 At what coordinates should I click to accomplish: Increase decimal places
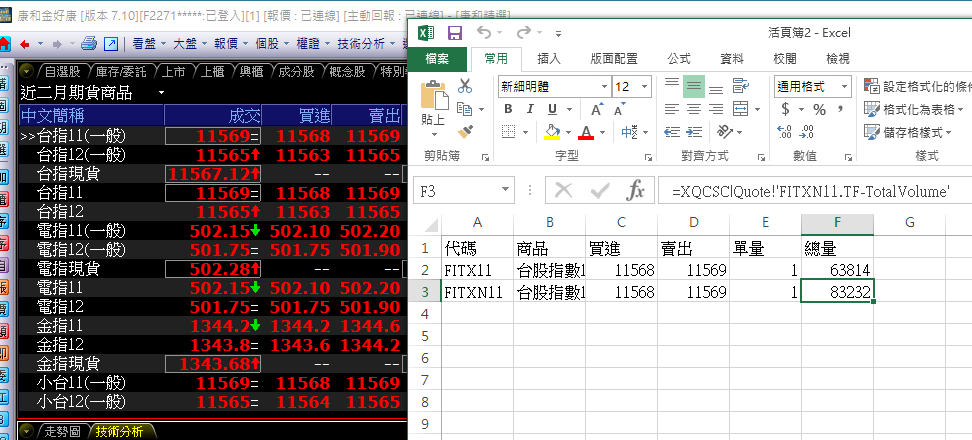[x=785, y=131]
